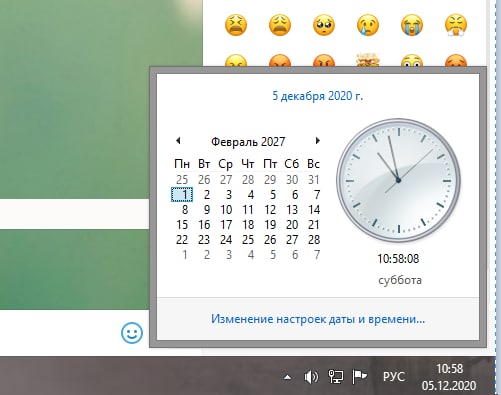Click the Пн weekday header
This screenshot has width=501, height=395.
182,164
